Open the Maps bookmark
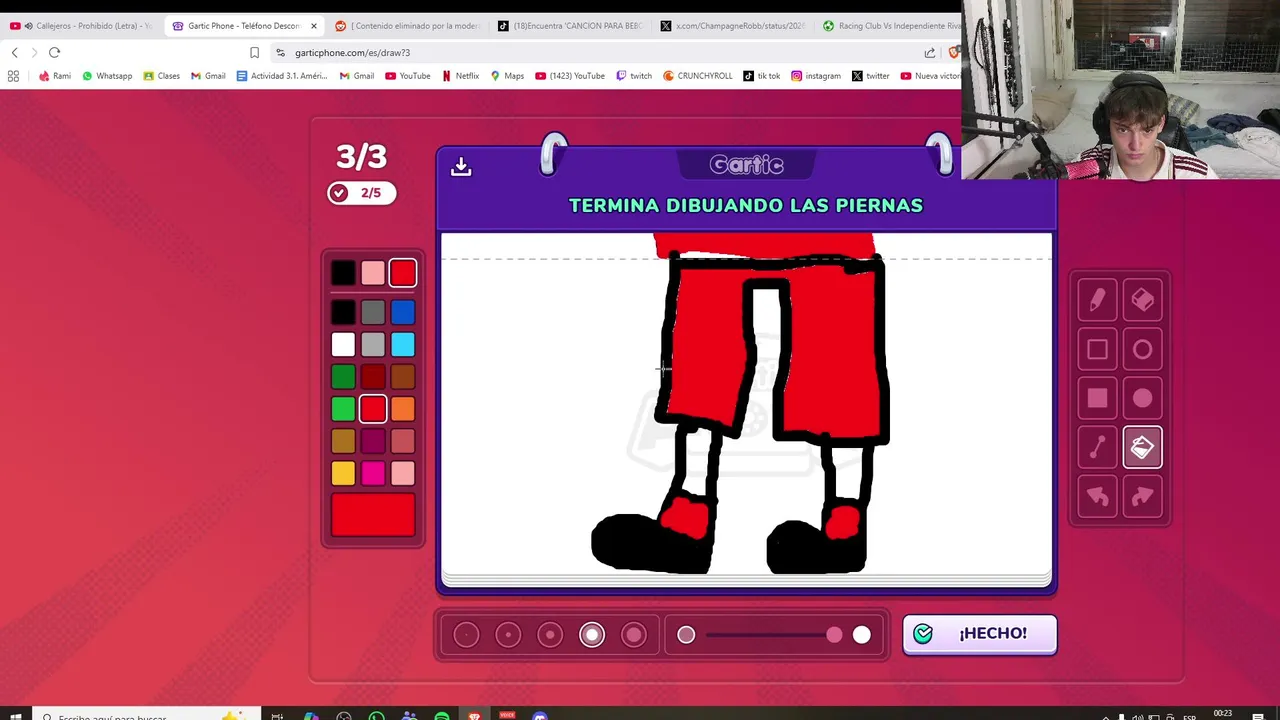The height and width of the screenshot is (720, 1280). (507, 76)
